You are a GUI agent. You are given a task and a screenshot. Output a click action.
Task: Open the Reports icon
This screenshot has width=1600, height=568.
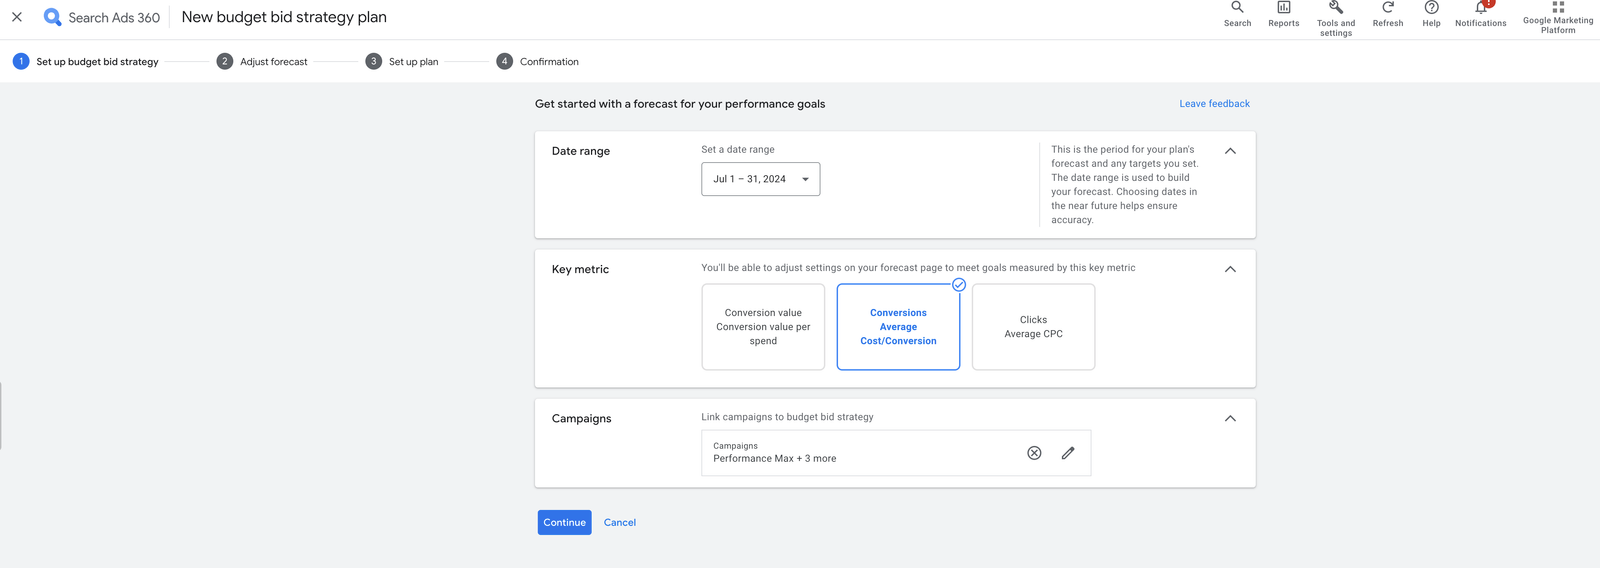coord(1283,9)
